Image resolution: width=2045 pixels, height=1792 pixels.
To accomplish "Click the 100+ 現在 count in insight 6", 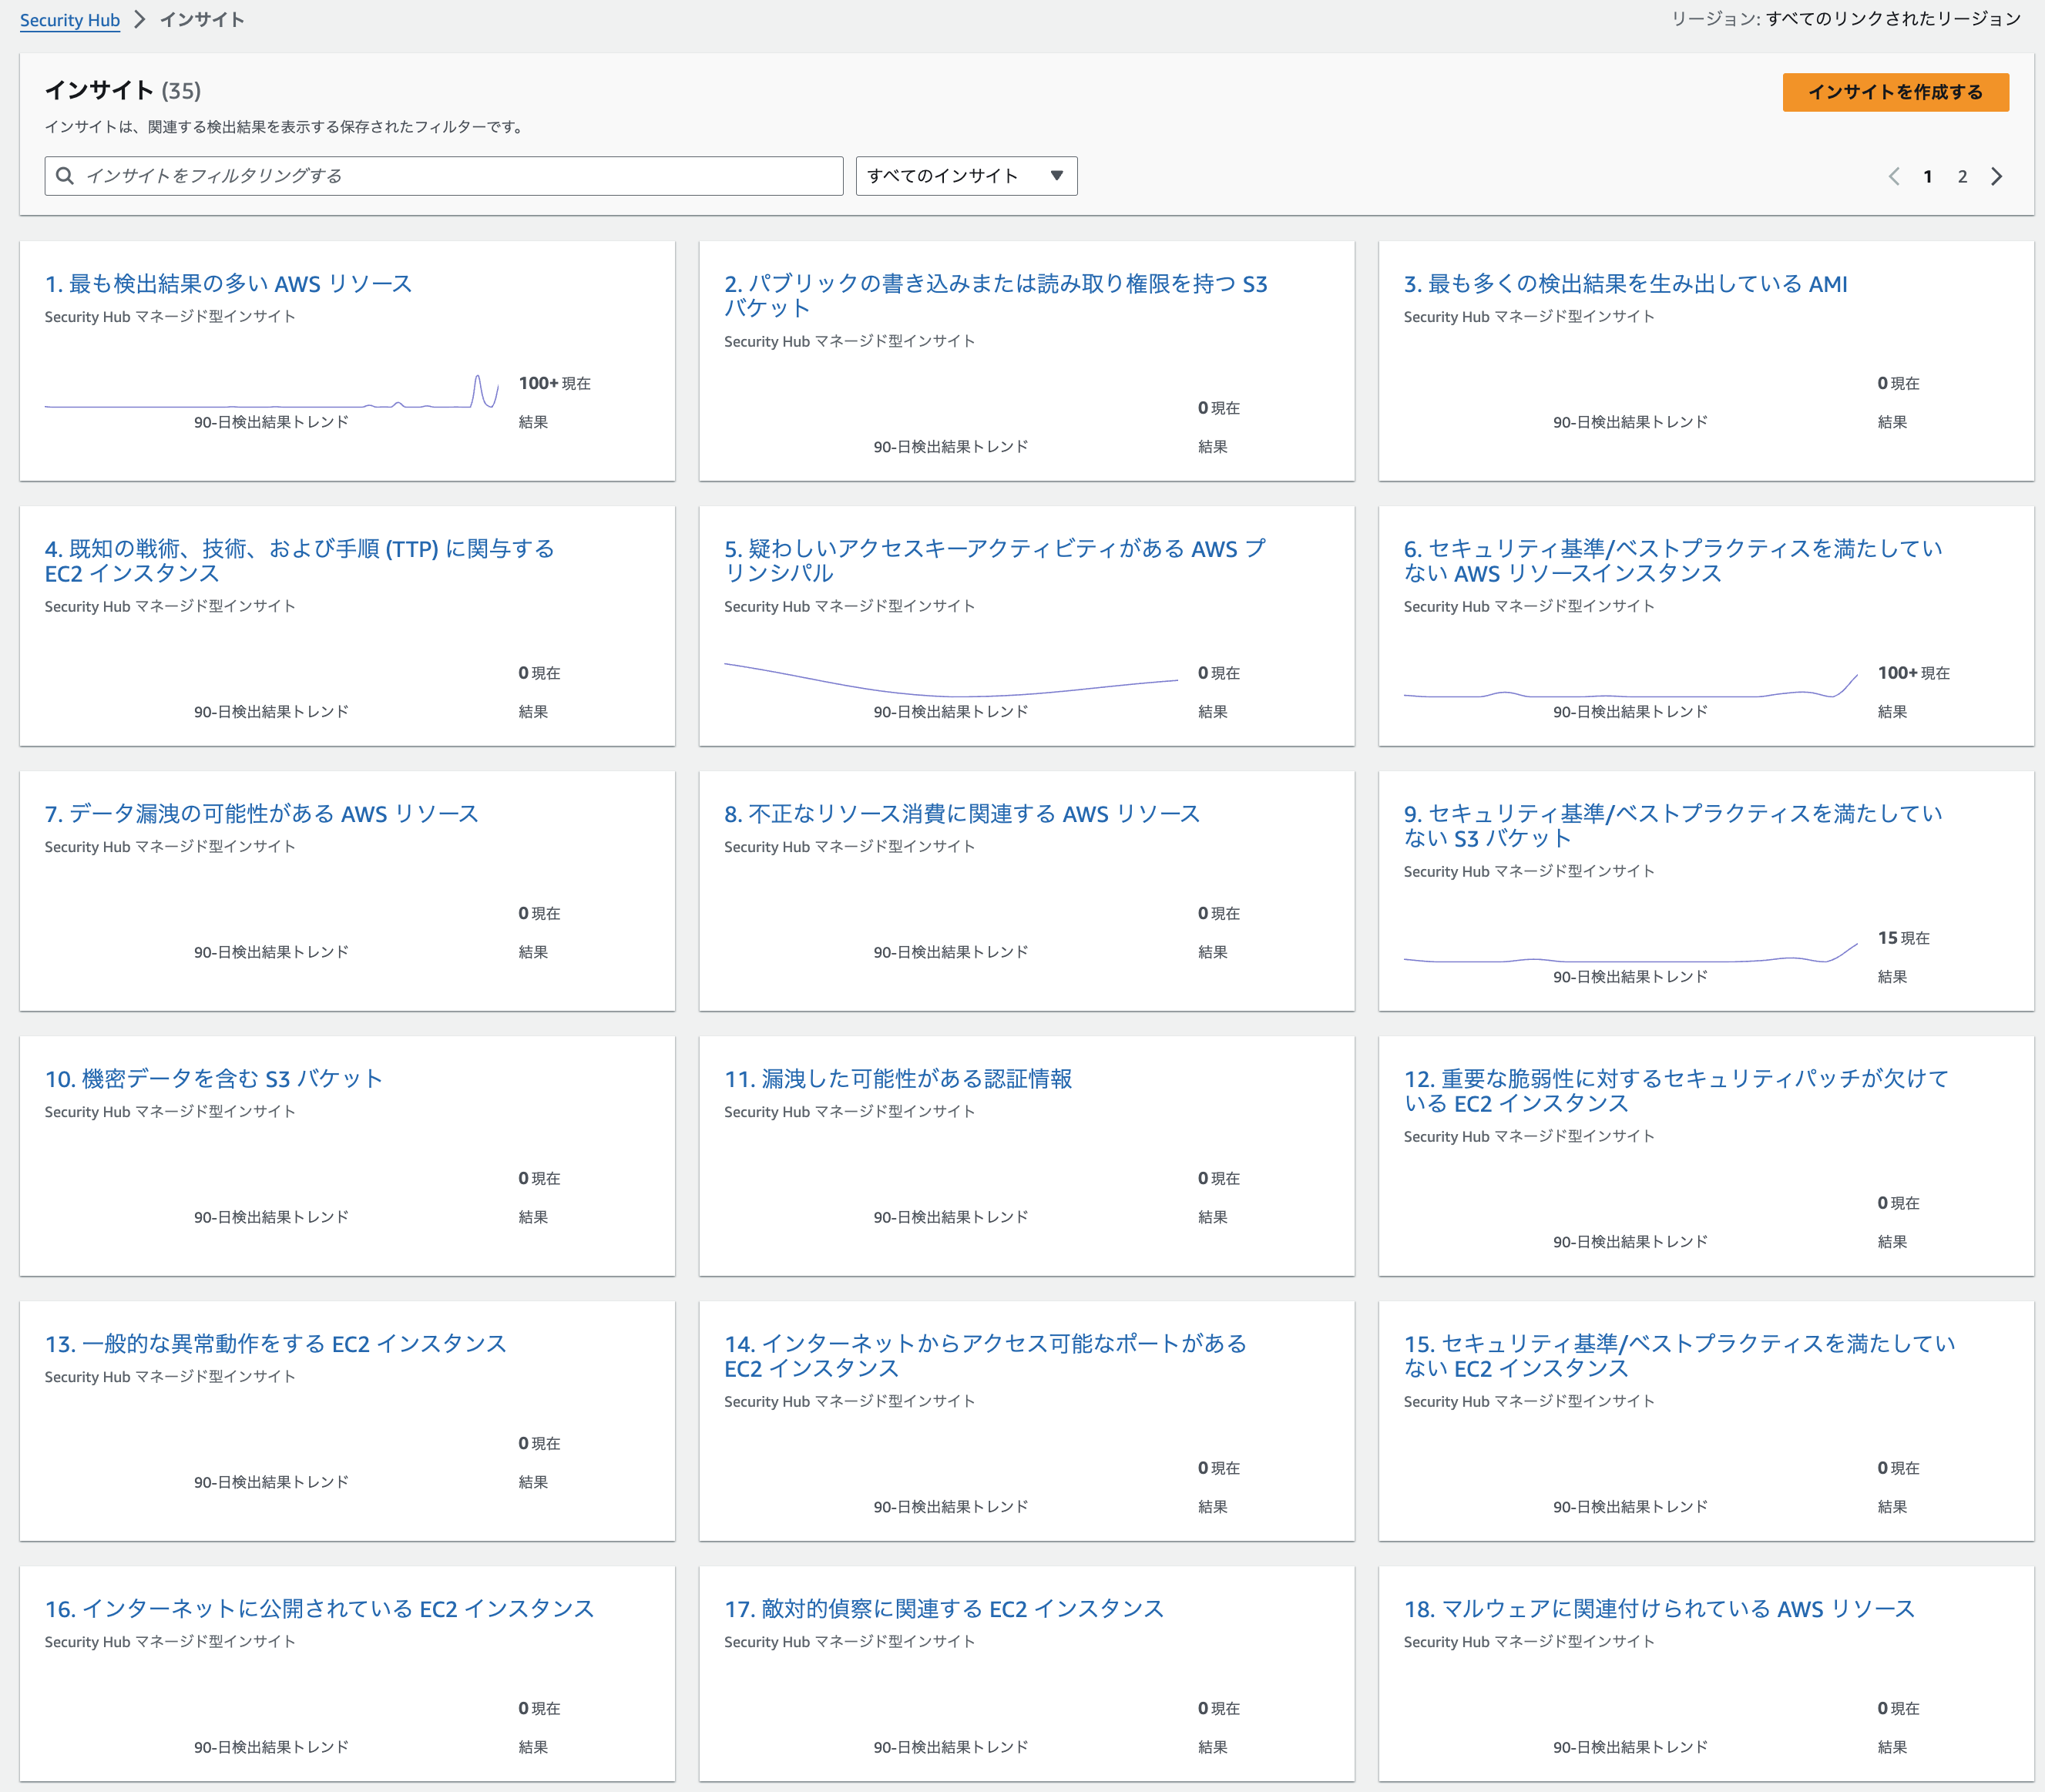I will click(1913, 674).
